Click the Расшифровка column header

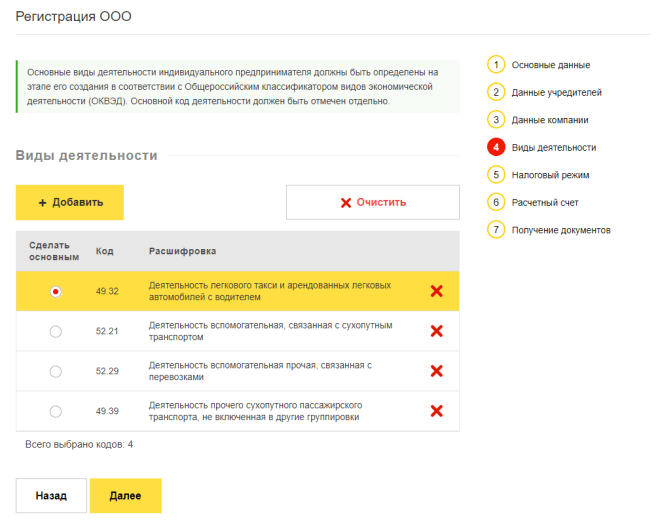coord(182,251)
